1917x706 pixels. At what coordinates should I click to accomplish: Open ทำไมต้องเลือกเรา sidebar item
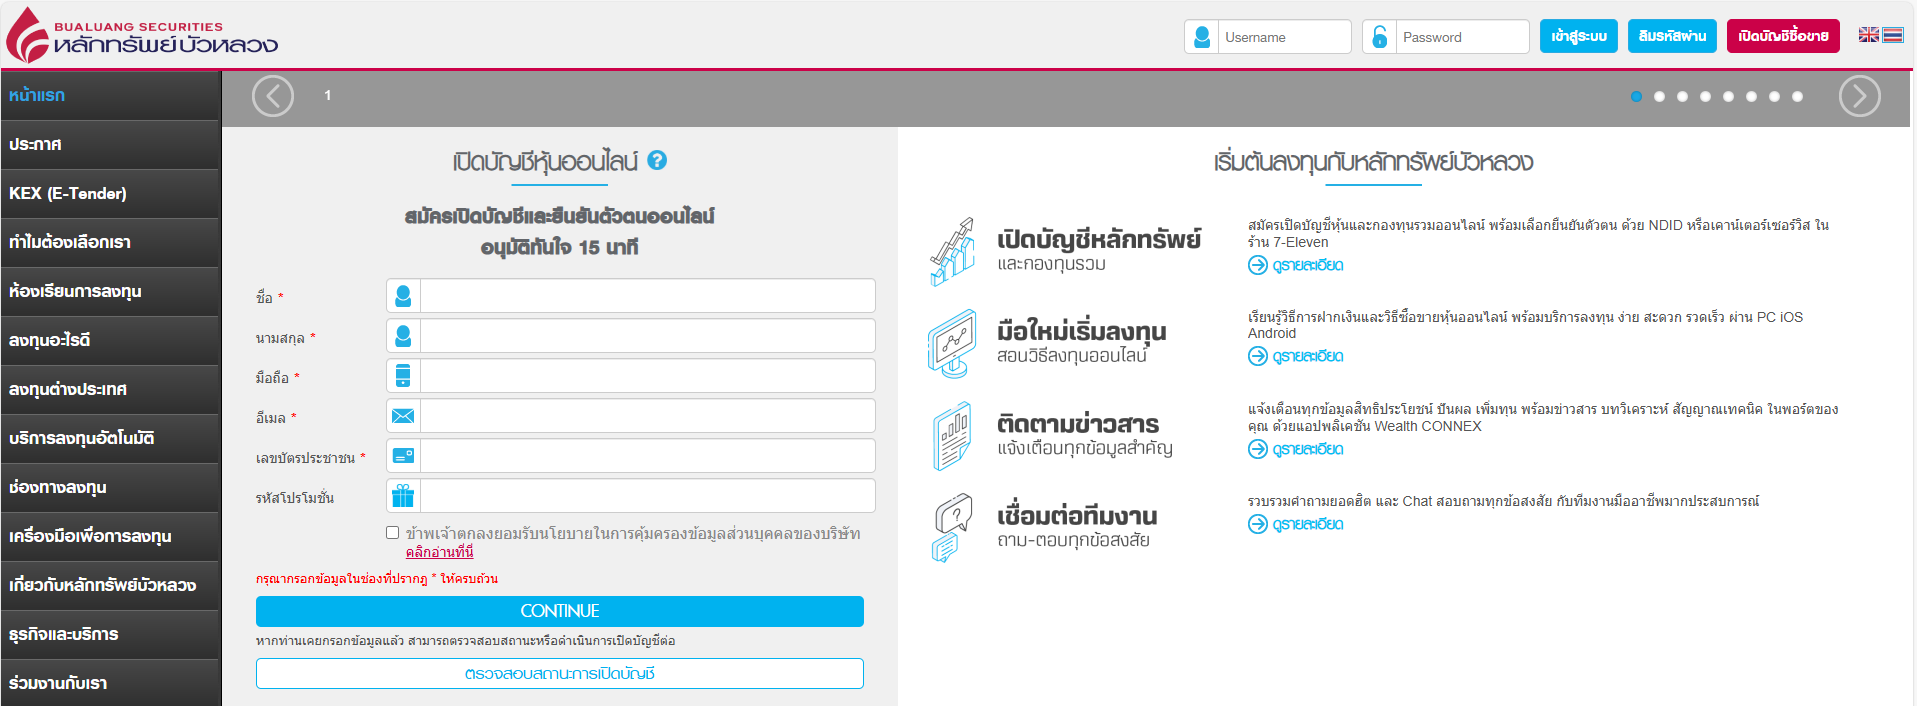pos(110,243)
